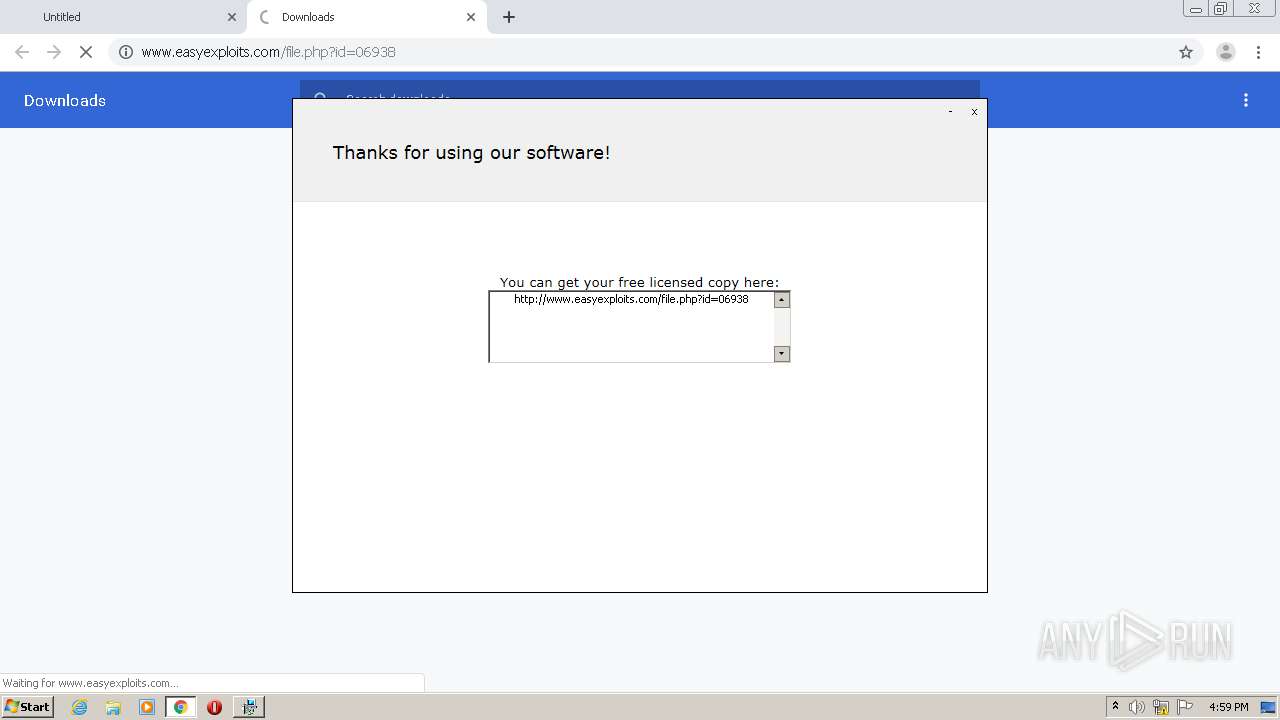Open Action Center flag icon
This screenshot has height=720, width=1280.
[1185, 707]
